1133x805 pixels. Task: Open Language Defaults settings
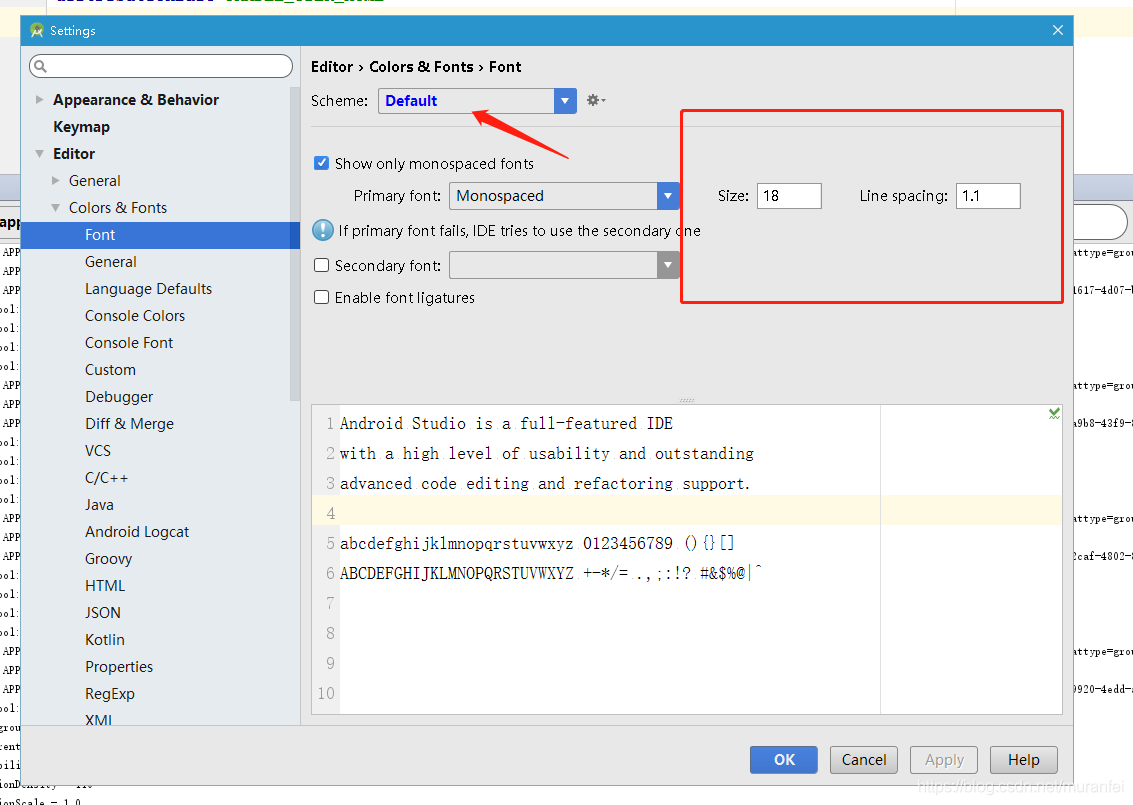(148, 288)
